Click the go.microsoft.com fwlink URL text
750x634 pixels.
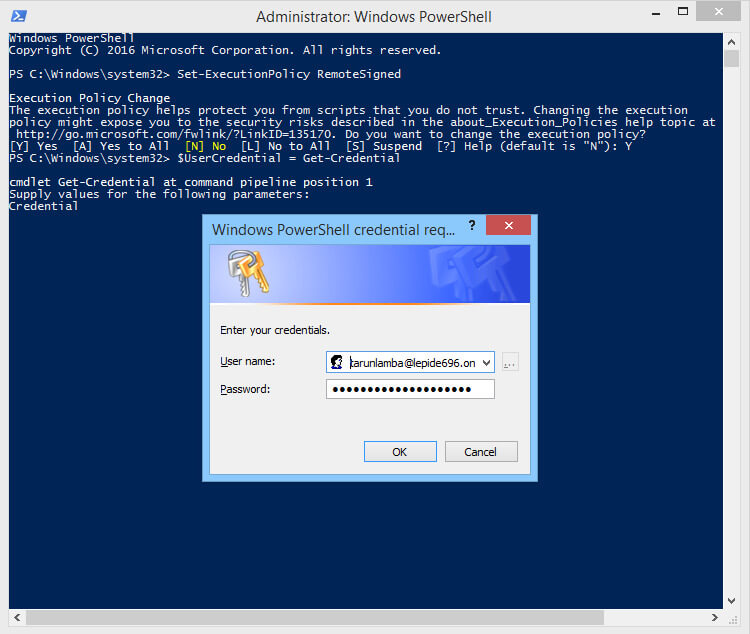click(175, 134)
